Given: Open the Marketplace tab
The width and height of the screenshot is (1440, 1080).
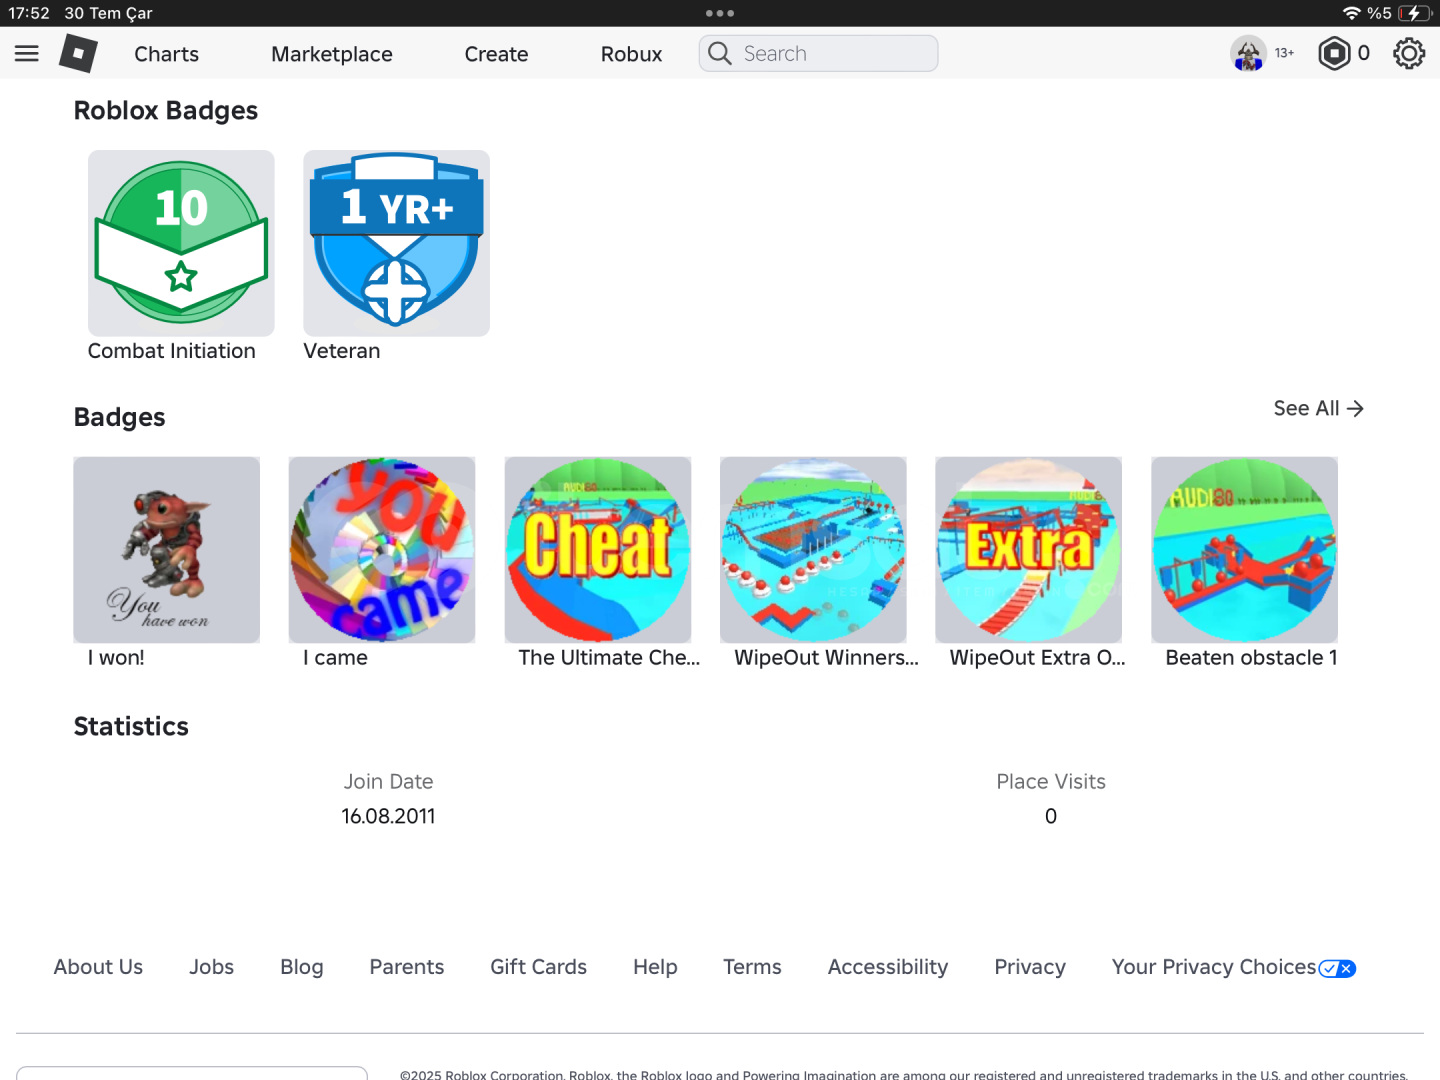Looking at the screenshot, I should click(332, 54).
